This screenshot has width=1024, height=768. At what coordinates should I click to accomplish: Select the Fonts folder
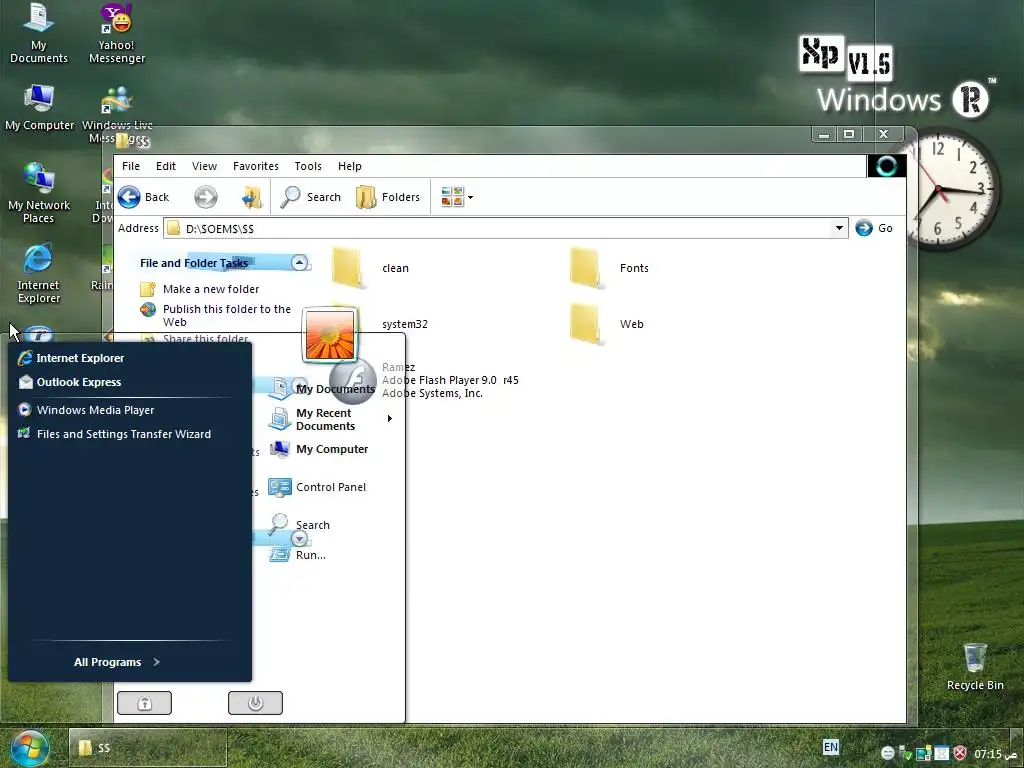(x=609, y=268)
